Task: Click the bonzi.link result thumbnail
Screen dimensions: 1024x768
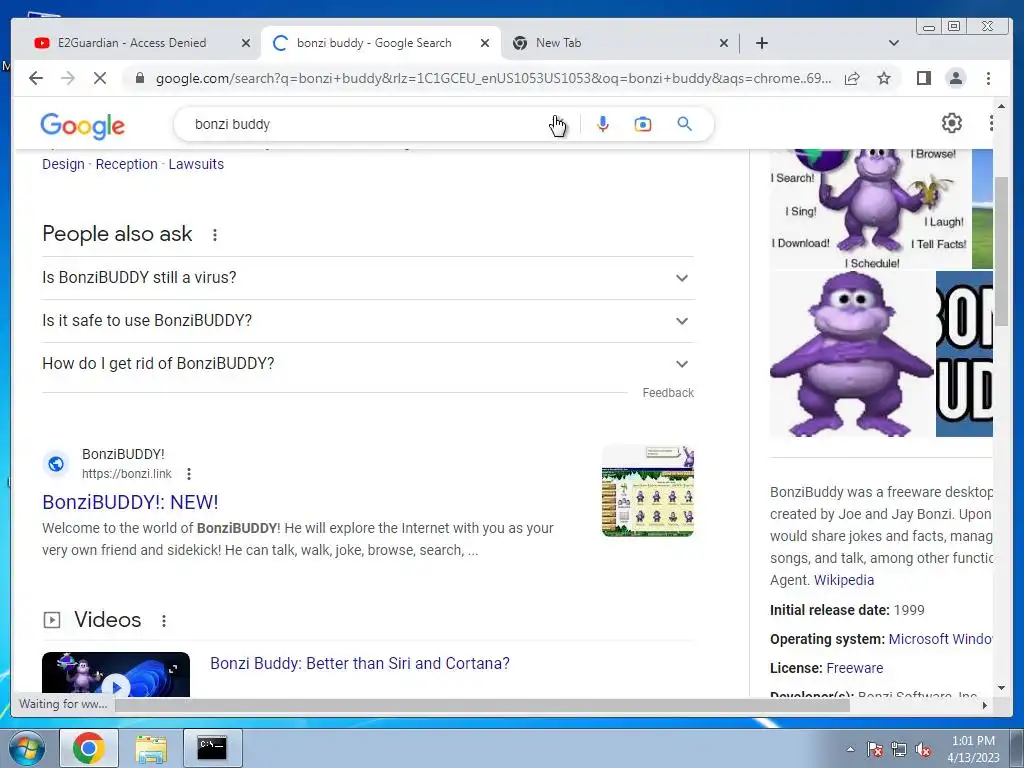Action: tap(648, 491)
